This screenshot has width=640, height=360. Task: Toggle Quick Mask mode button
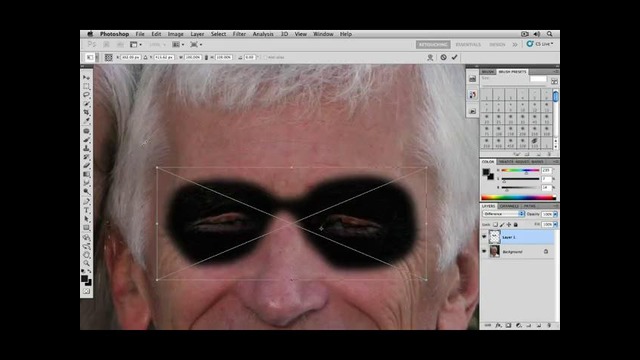[x=86, y=291]
